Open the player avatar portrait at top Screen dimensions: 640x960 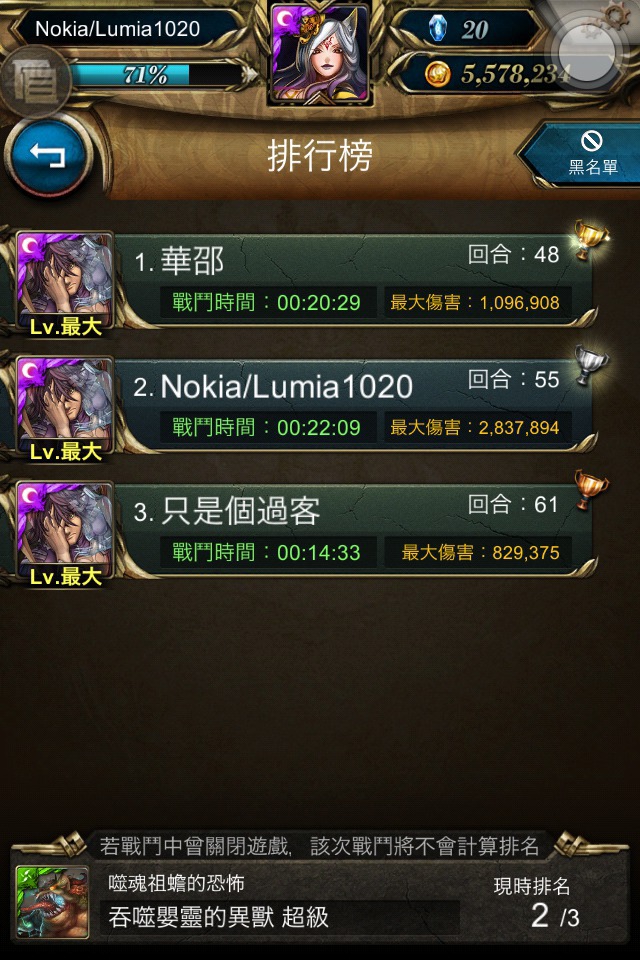tap(320, 53)
